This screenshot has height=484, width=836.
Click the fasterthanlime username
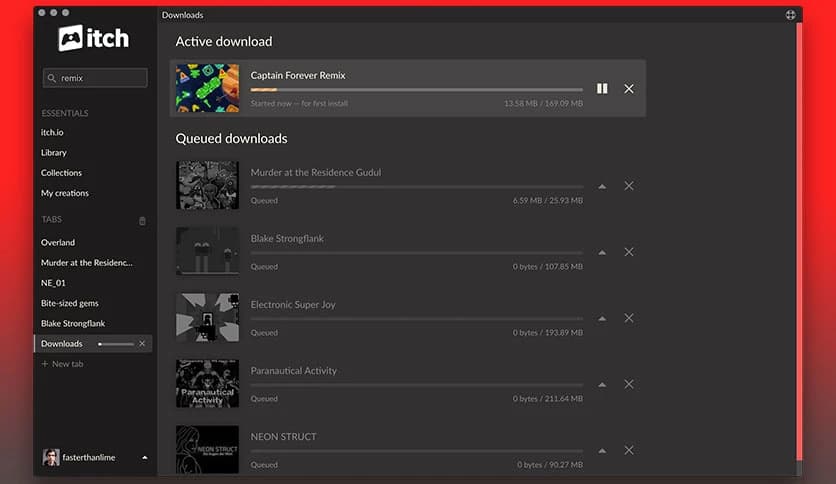coord(89,457)
